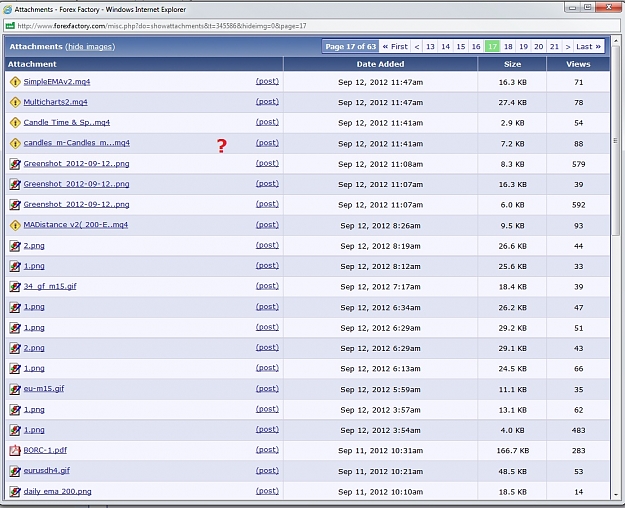Click the mq4 file icon beside Multicharts2.mq4

click(x=15, y=102)
